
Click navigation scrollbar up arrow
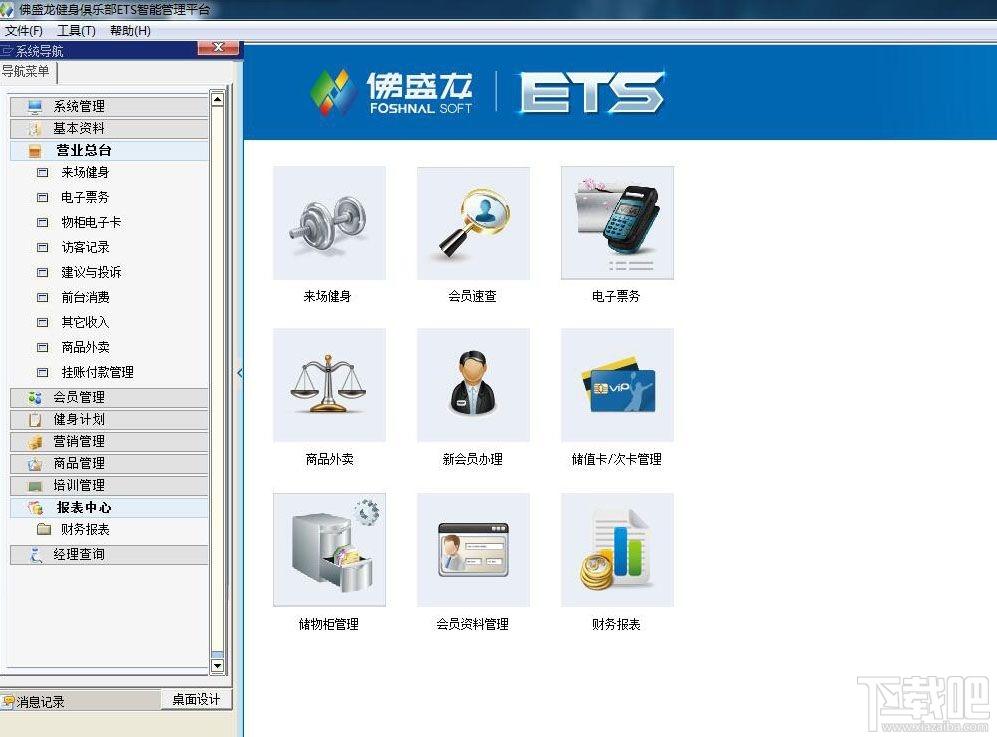click(x=217, y=99)
